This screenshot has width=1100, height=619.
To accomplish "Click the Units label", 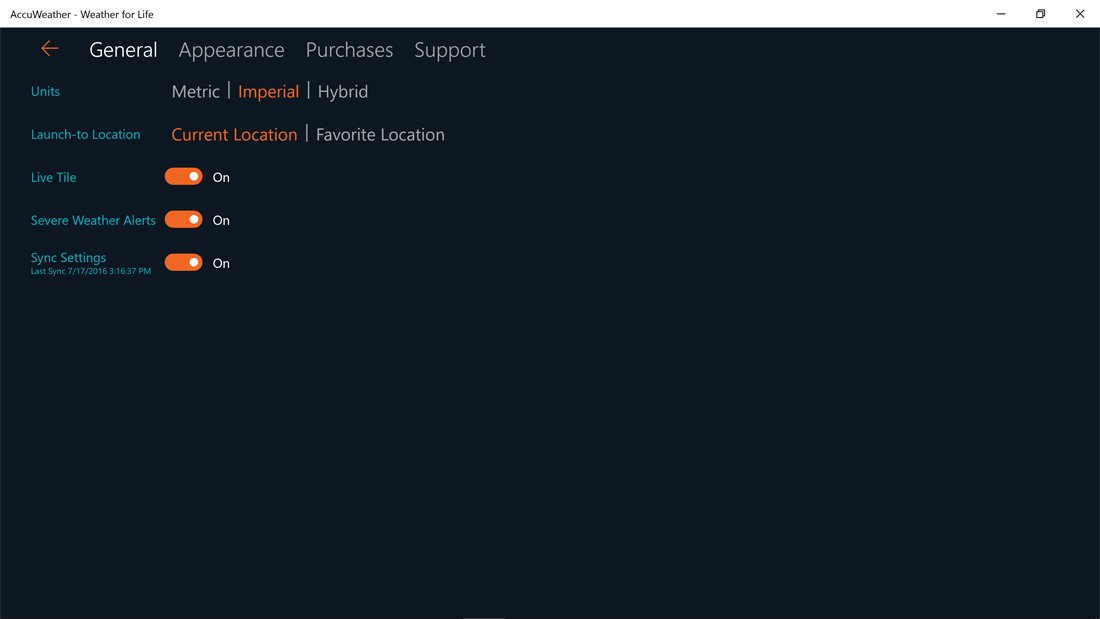I will (x=45, y=92).
